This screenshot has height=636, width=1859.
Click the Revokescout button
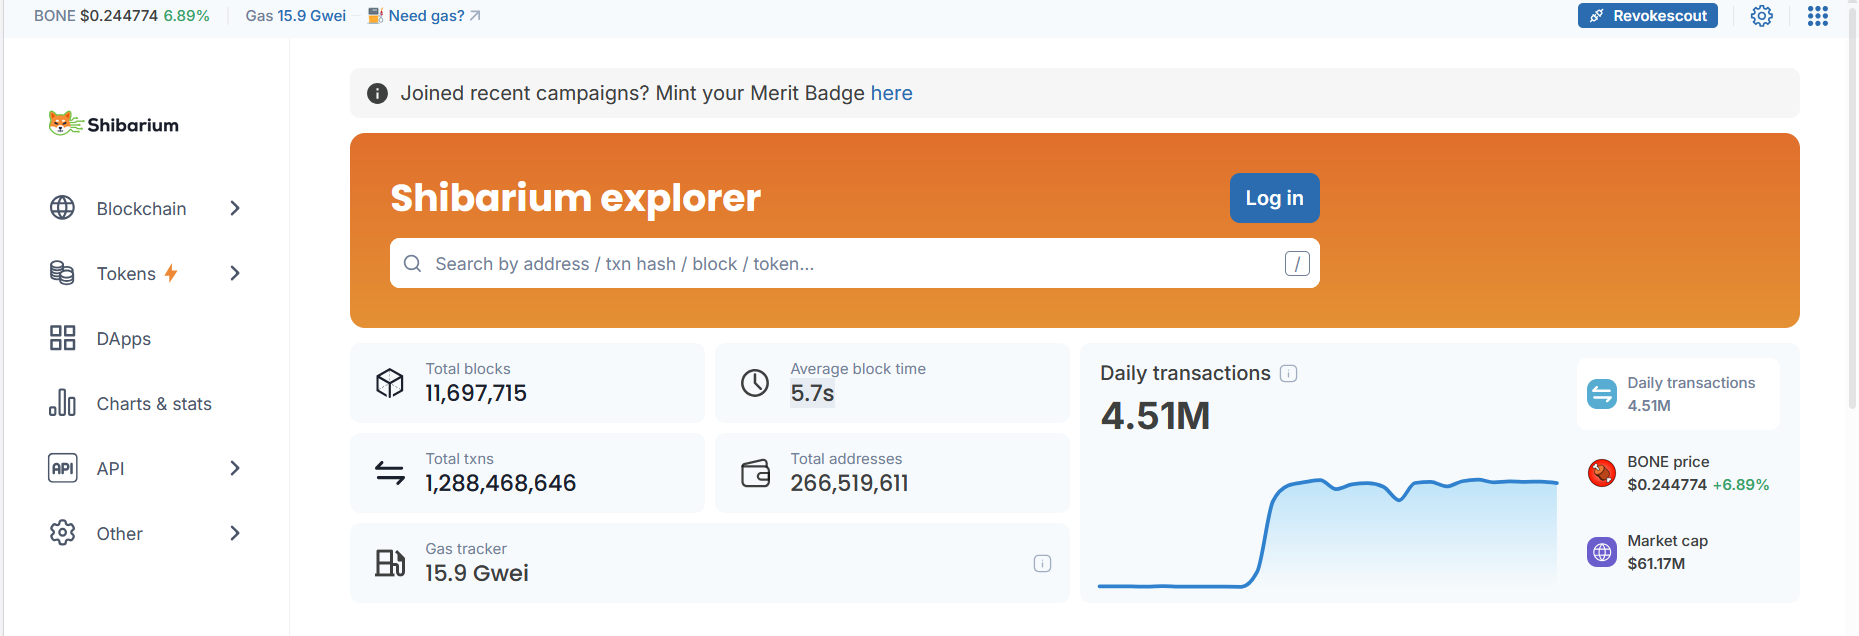click(1648, 16)
